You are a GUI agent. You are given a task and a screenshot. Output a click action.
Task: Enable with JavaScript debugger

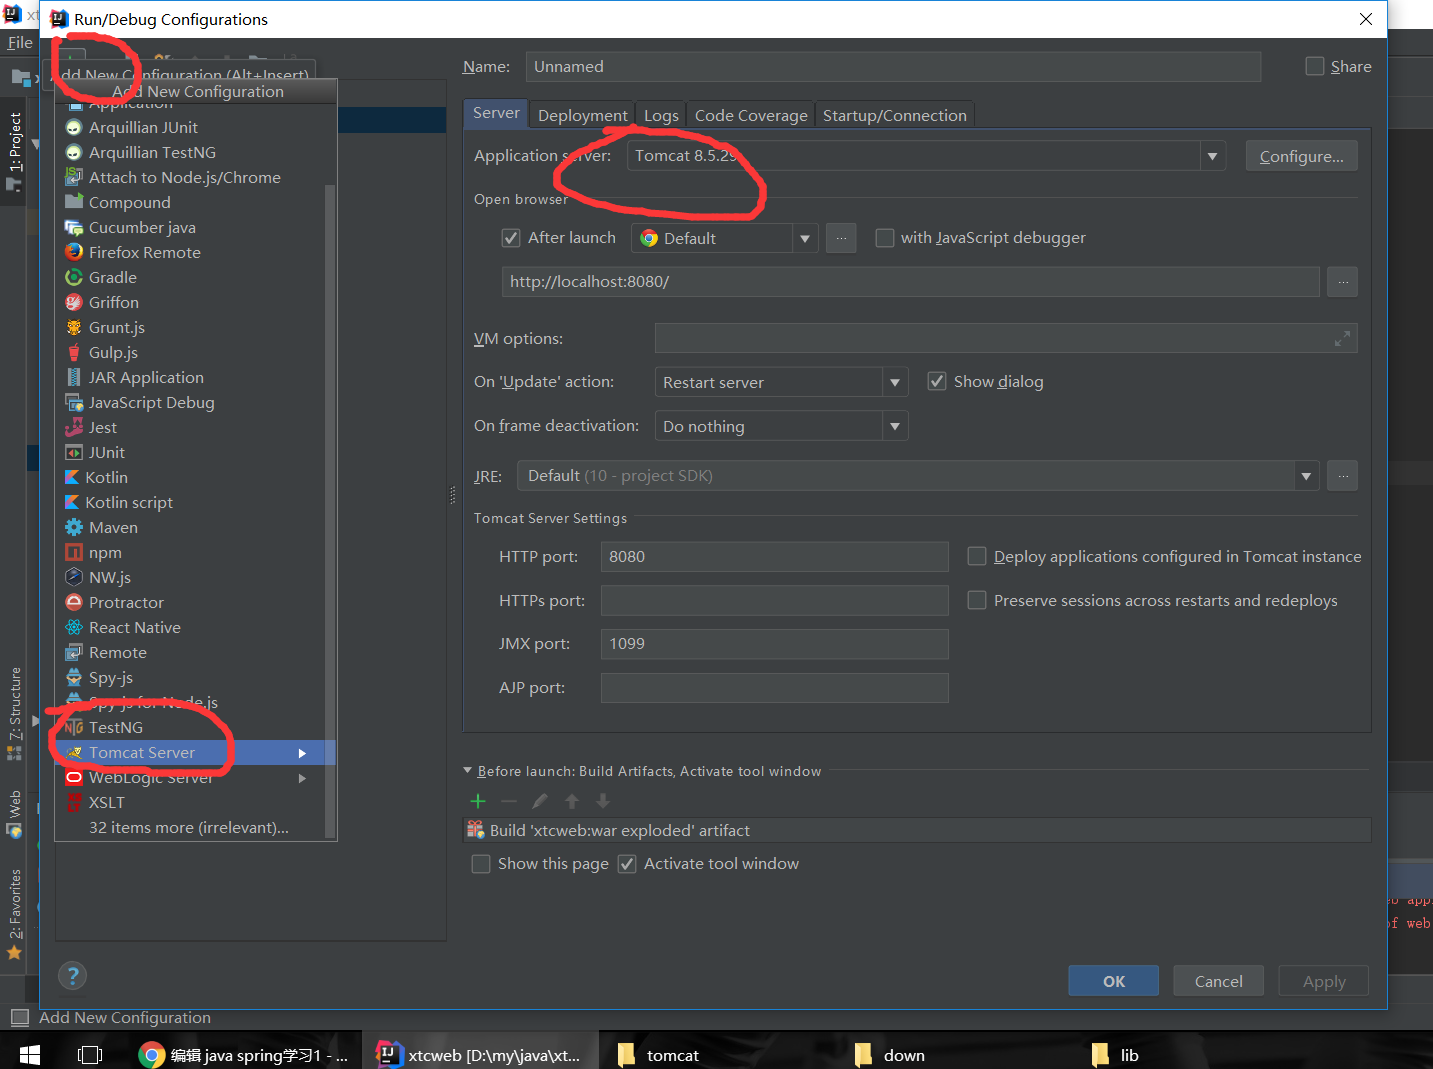coord(884,238)
